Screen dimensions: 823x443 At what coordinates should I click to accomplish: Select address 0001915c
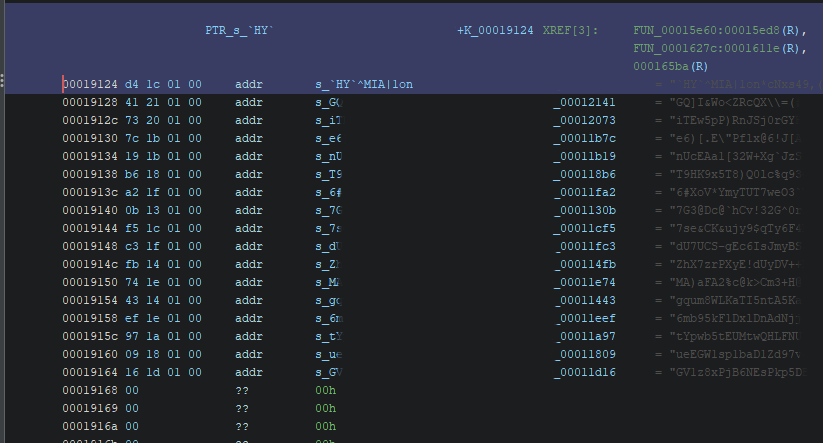pyautogui.click(x=90, y=336)
